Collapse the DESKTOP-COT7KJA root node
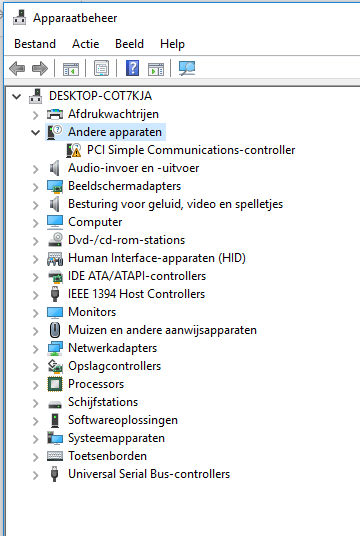 point(16,96)
